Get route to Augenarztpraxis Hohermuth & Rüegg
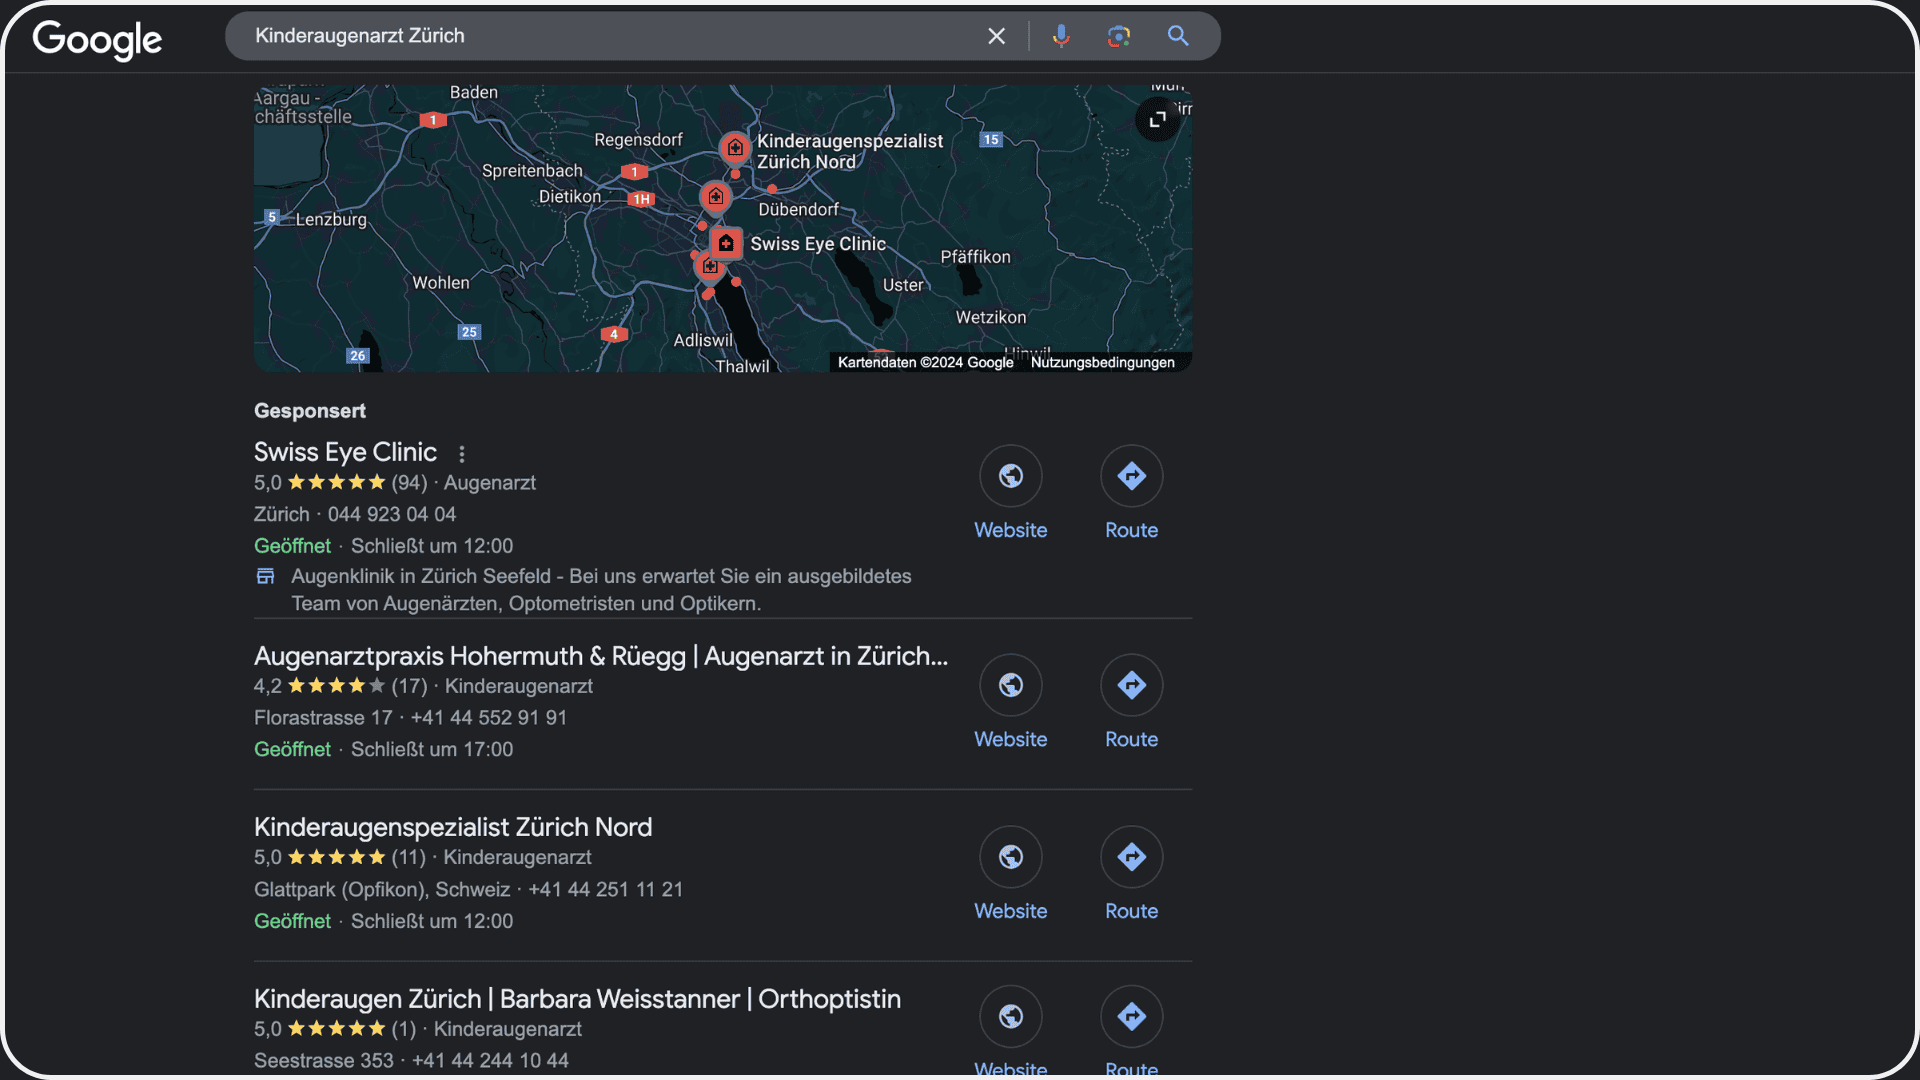Screen dimensions: 1920x1080 point(1131,685)
